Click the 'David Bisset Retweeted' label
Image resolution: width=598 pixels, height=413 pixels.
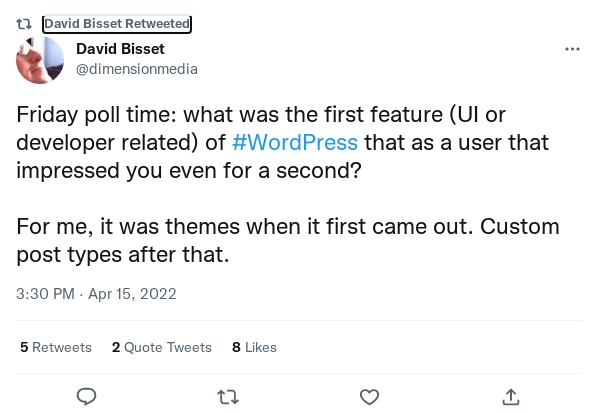pyautogui.click(x=117, y=24)
